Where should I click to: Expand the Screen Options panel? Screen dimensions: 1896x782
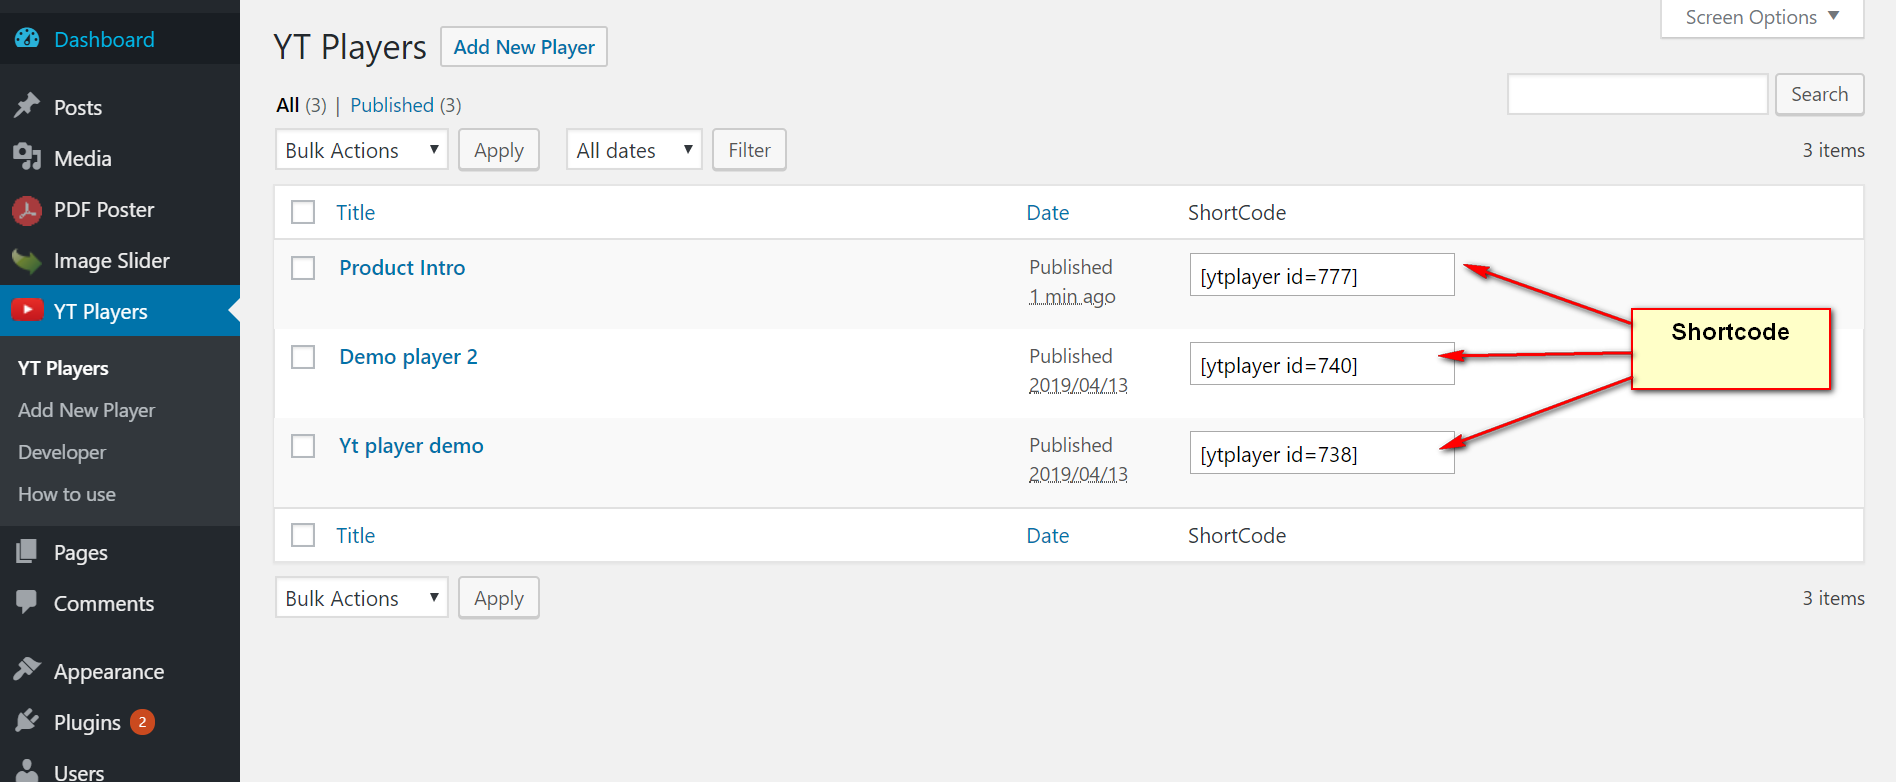coord(1762,18)
